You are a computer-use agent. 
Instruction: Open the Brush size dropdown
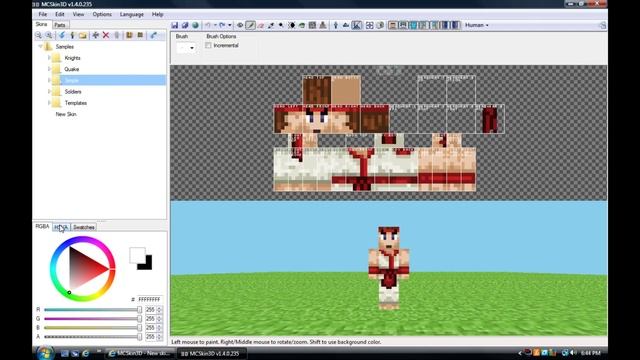pos(186,48)
